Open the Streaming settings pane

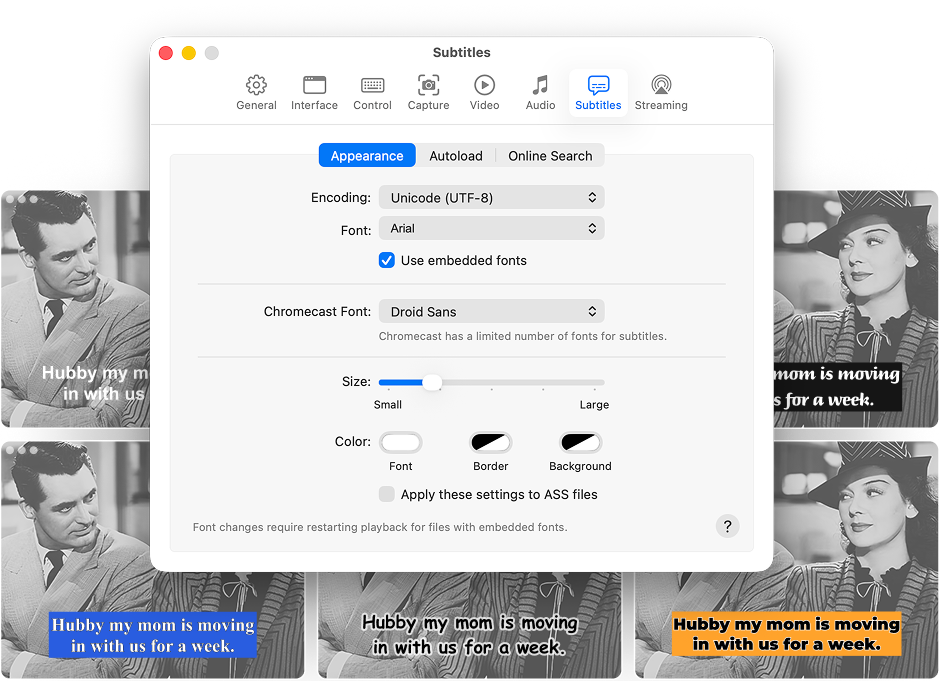(660, 92)
